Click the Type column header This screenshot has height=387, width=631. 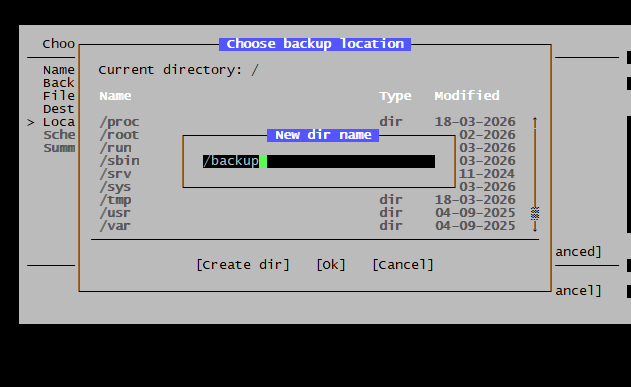[395, 96]
